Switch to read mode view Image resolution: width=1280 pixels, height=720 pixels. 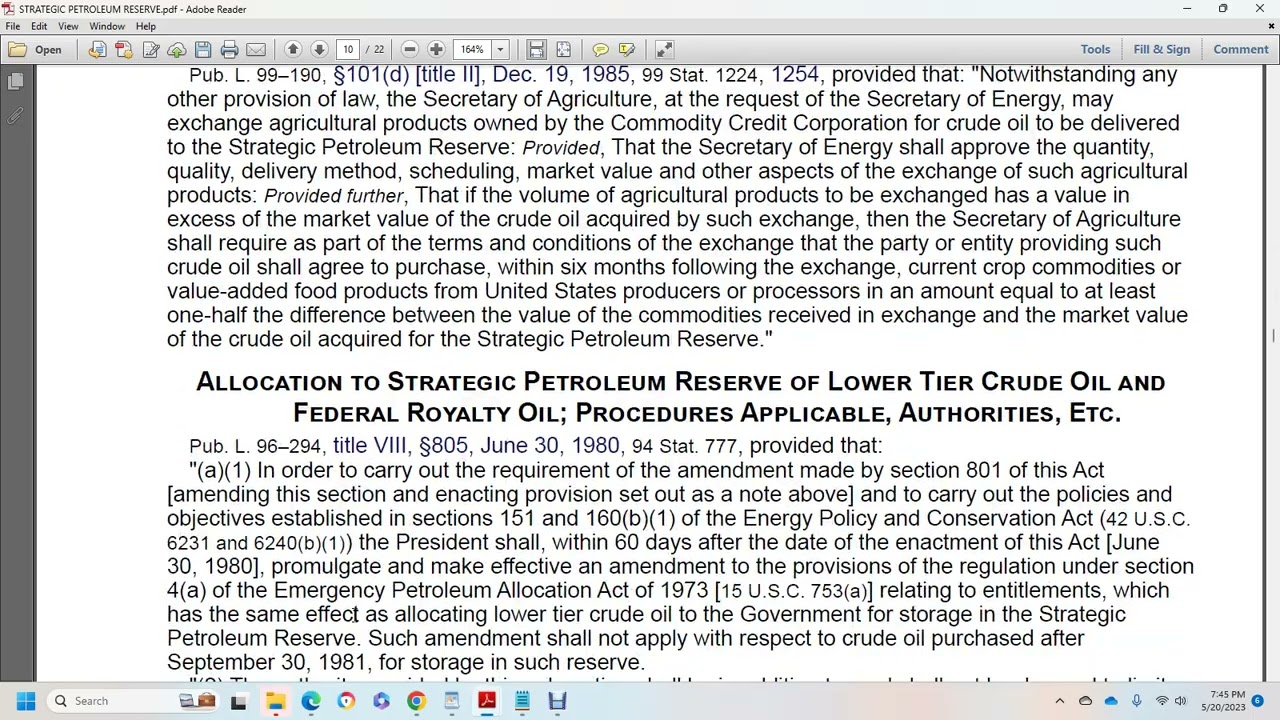point(664,49)
